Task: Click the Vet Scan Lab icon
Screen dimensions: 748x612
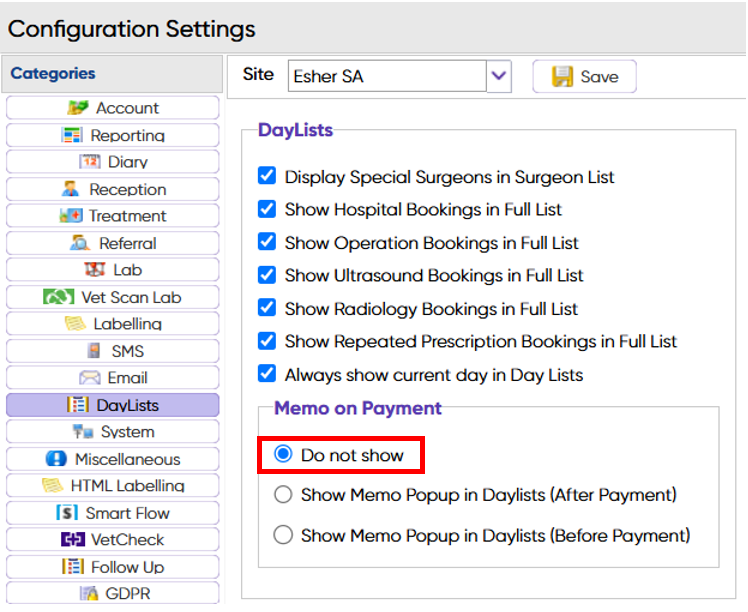Action: coord(59,297)
